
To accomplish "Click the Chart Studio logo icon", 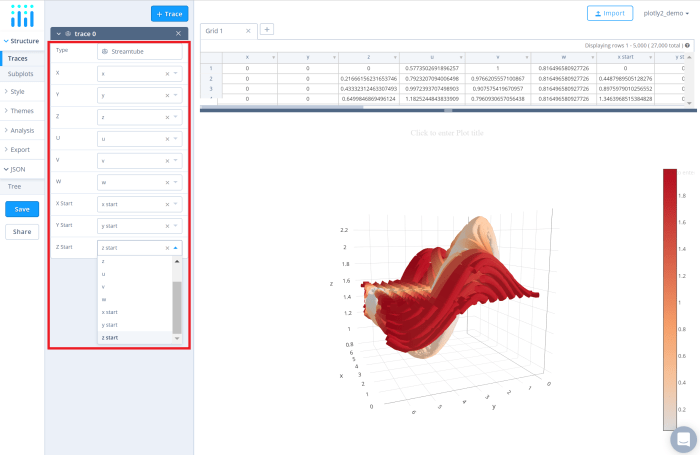I will (22, 16).
